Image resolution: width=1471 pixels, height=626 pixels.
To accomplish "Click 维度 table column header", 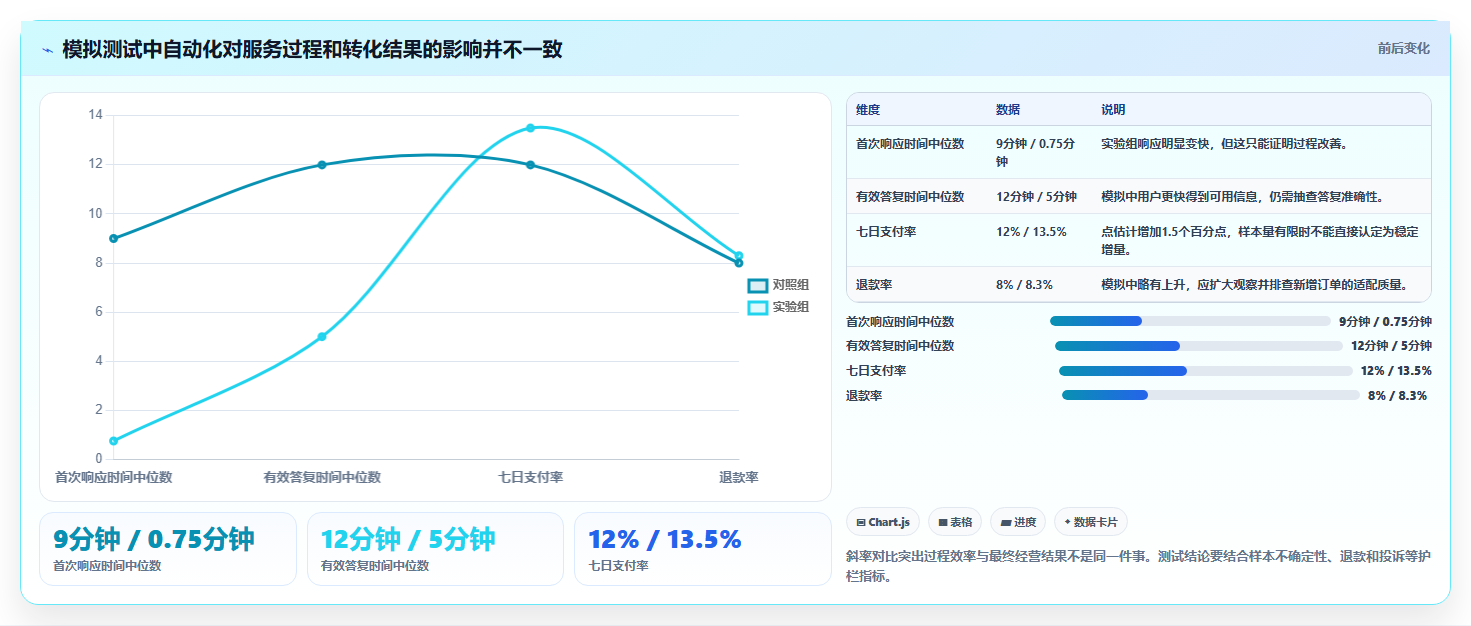I will 868,110.
